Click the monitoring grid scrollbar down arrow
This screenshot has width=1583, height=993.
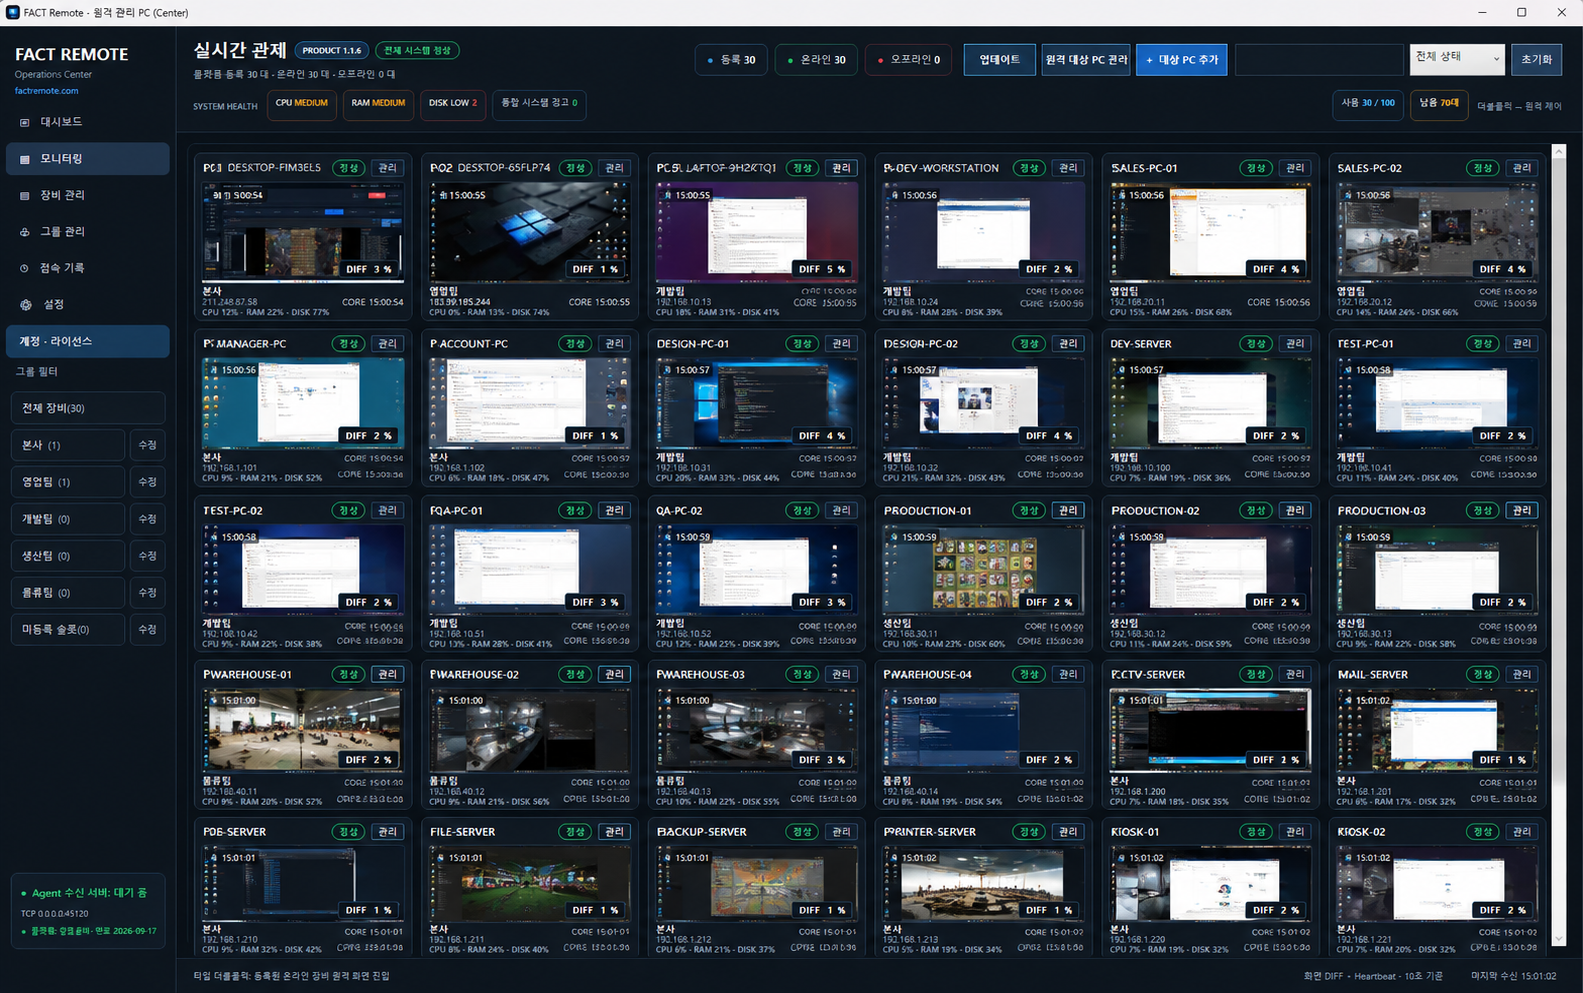1558,939
